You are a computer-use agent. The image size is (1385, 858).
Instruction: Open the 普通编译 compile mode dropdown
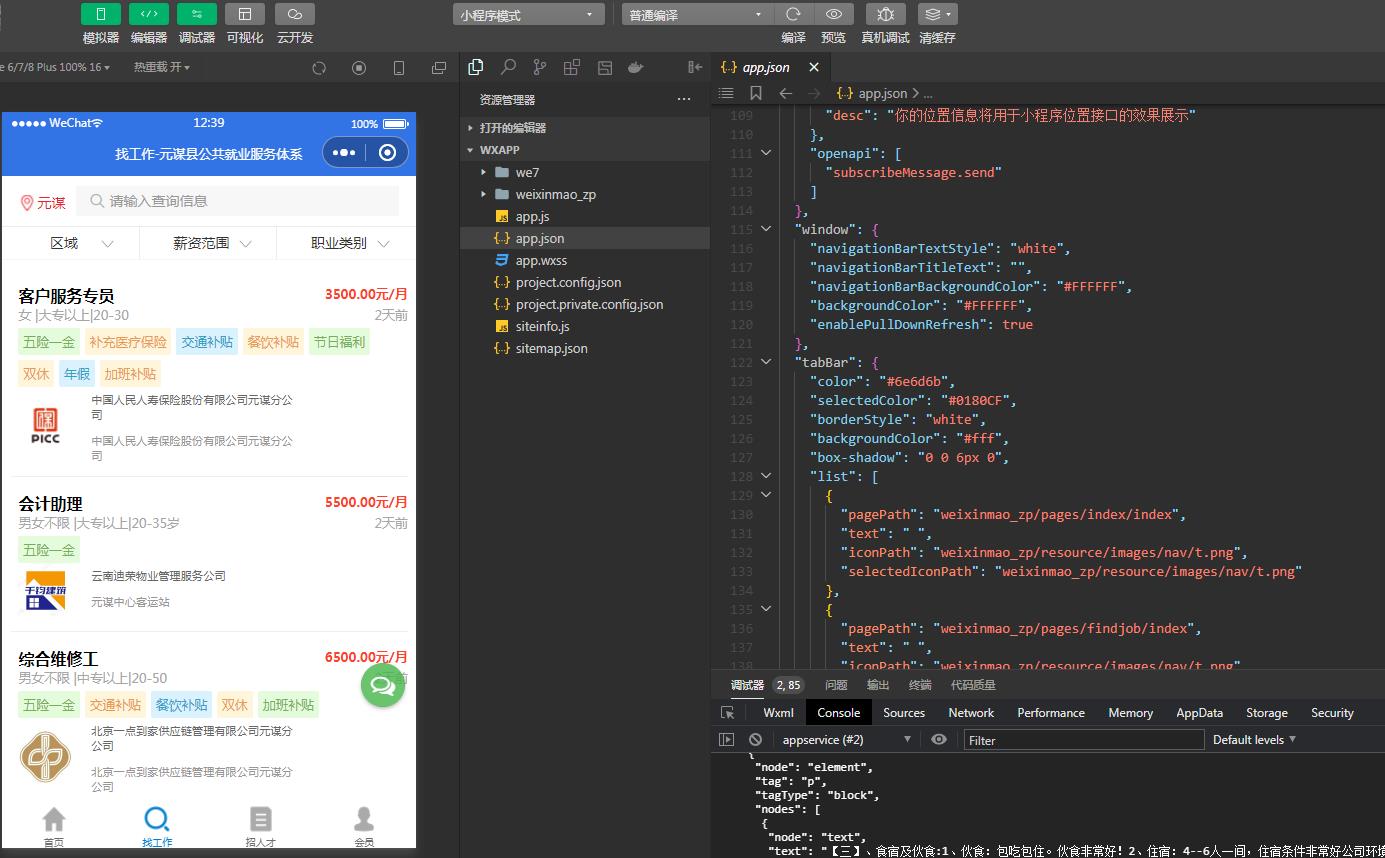click(x=696, y=15)
